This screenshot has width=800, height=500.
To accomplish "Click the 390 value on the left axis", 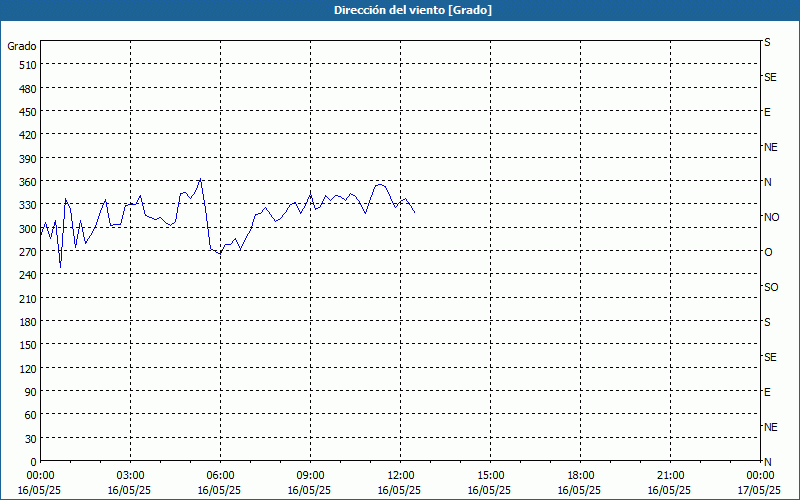I will click(29, 159).
